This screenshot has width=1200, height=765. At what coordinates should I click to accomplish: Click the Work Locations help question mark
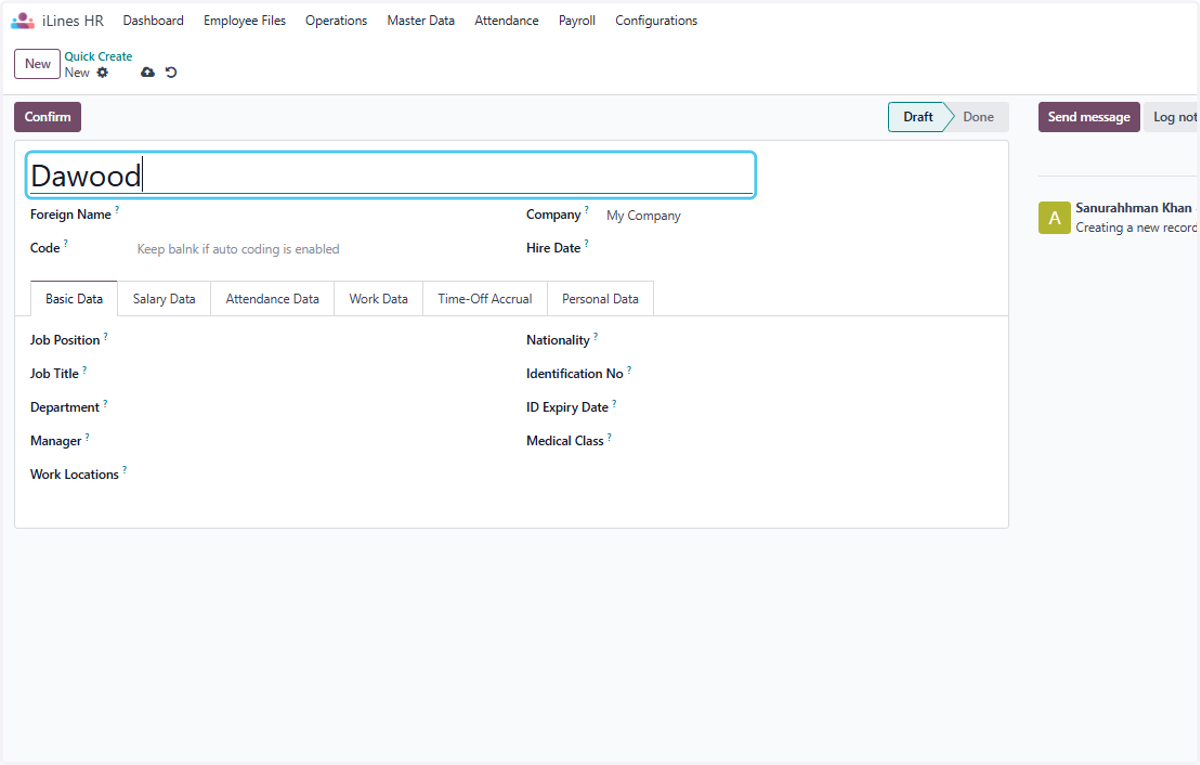pyautogui.click(x=125, y=470)
